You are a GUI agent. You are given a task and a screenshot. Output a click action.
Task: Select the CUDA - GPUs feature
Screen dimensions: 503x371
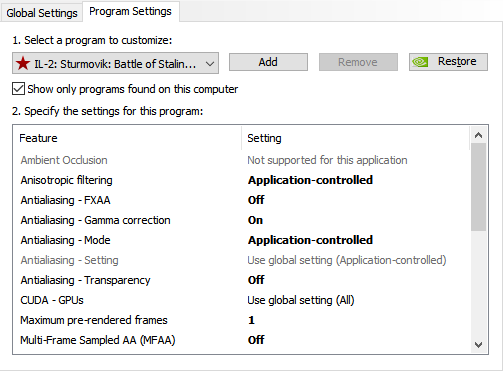click(x=52, y=300)
